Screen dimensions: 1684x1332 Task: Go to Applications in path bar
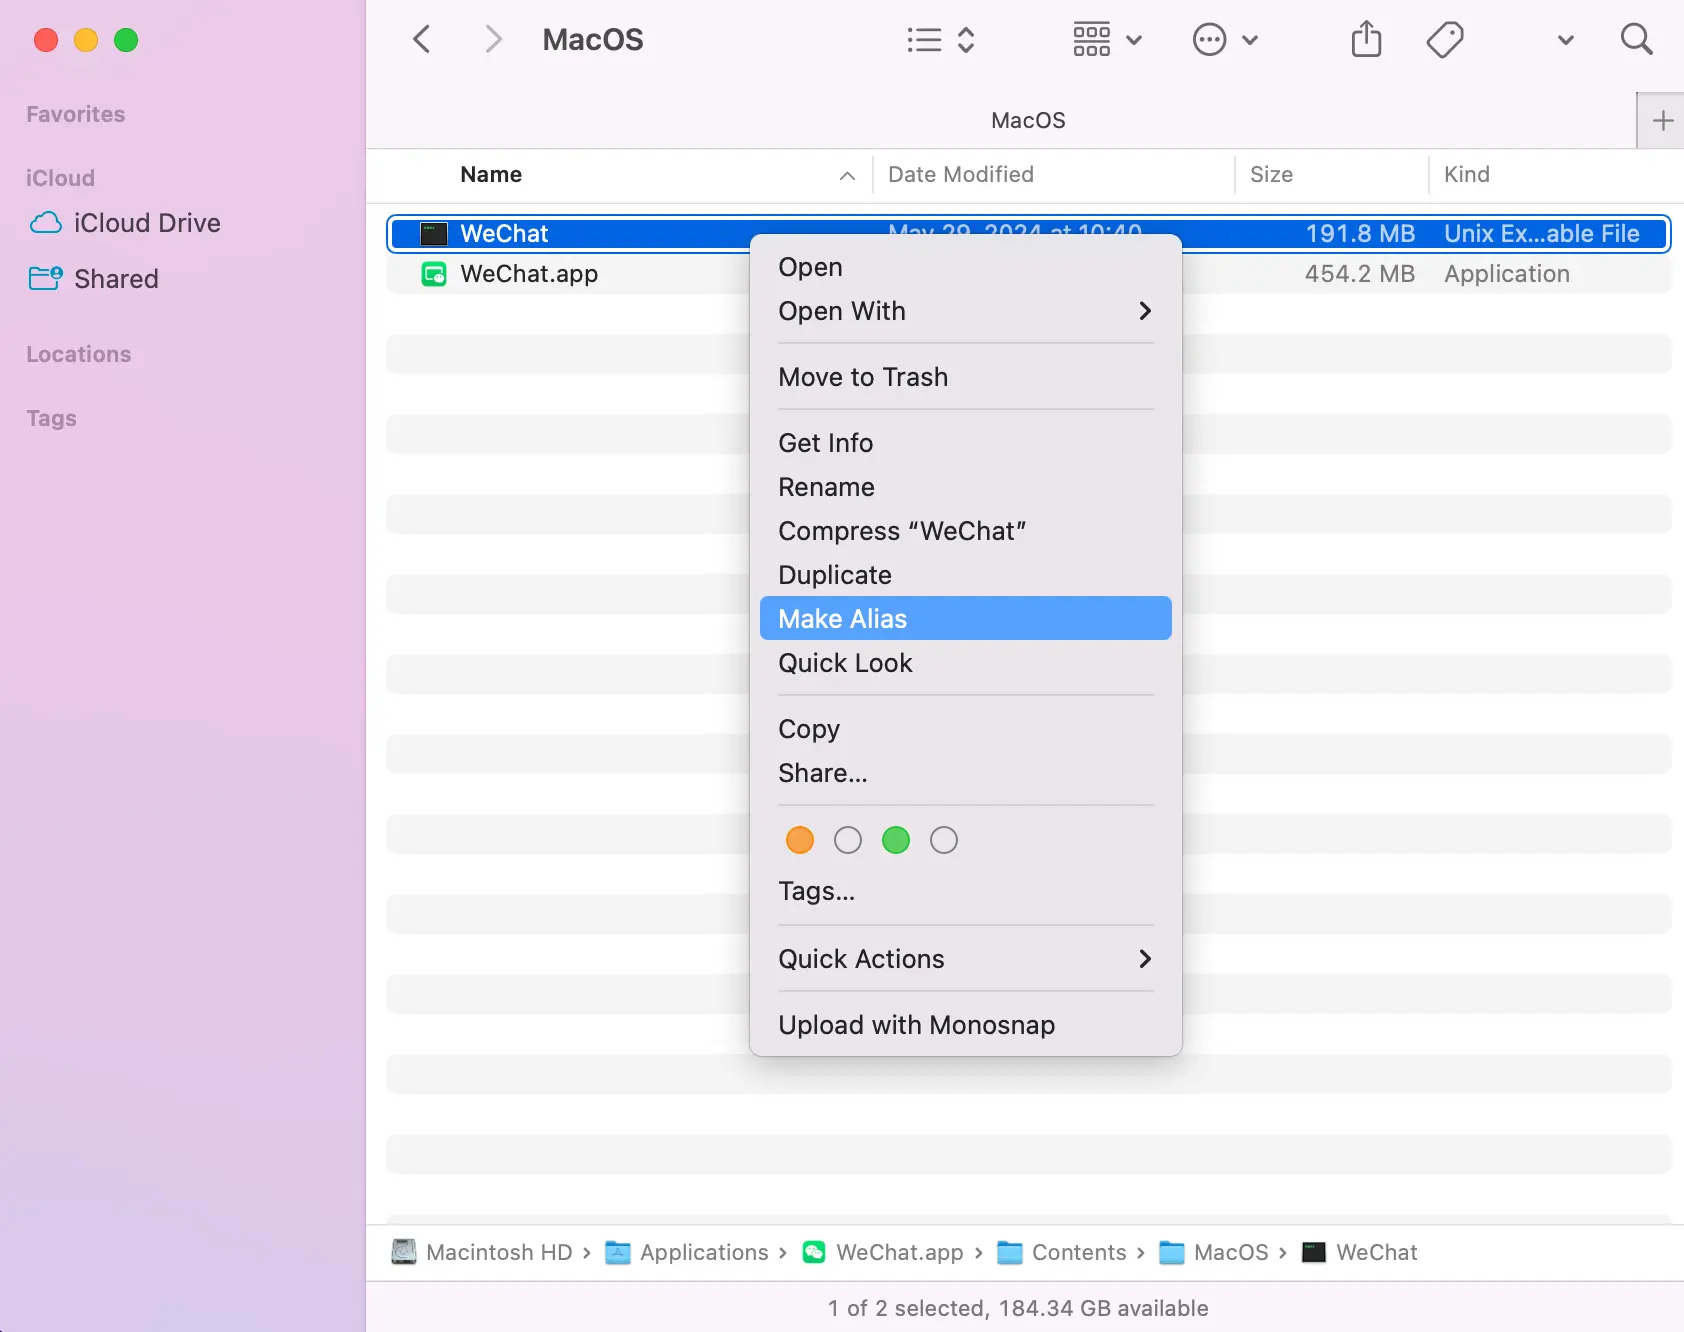687,1253
